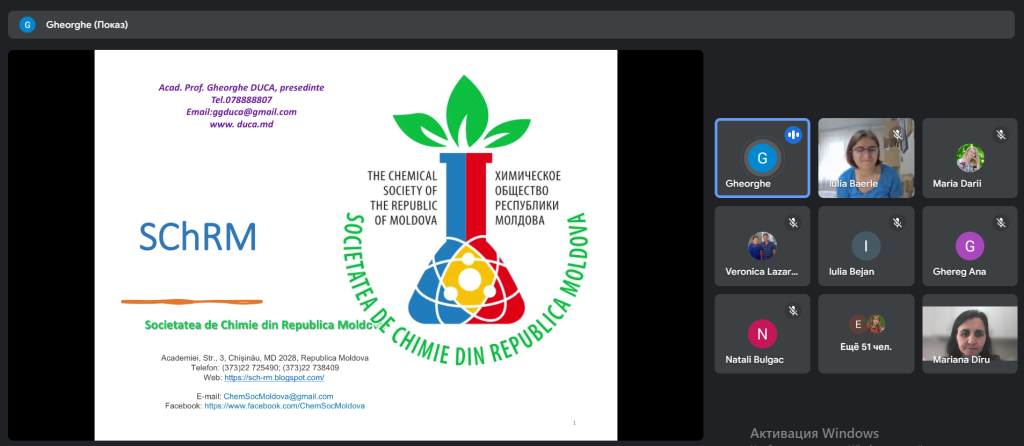This screenshot has height=446, width=1024.
Task: Click 'Societatea de Chimie din Republica Moldova' heading
Action: click(x=263, y=325)
